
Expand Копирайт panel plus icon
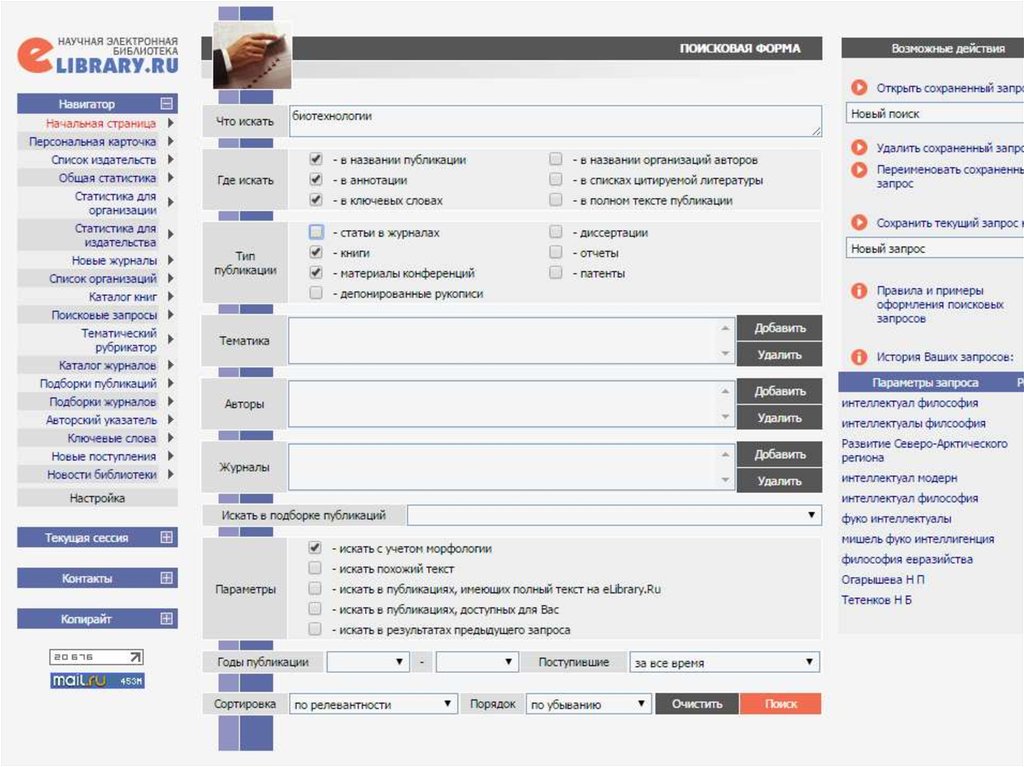(x=167, y=618)
